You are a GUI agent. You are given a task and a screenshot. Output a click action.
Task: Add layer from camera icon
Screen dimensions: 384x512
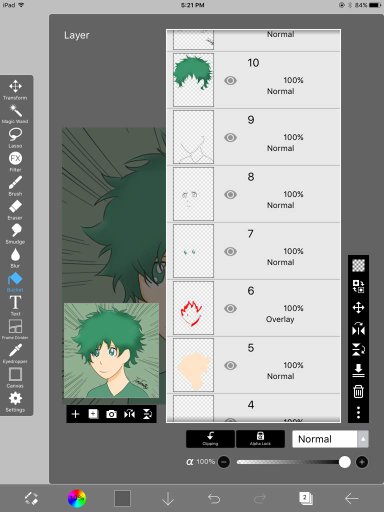tap(111, 414)
